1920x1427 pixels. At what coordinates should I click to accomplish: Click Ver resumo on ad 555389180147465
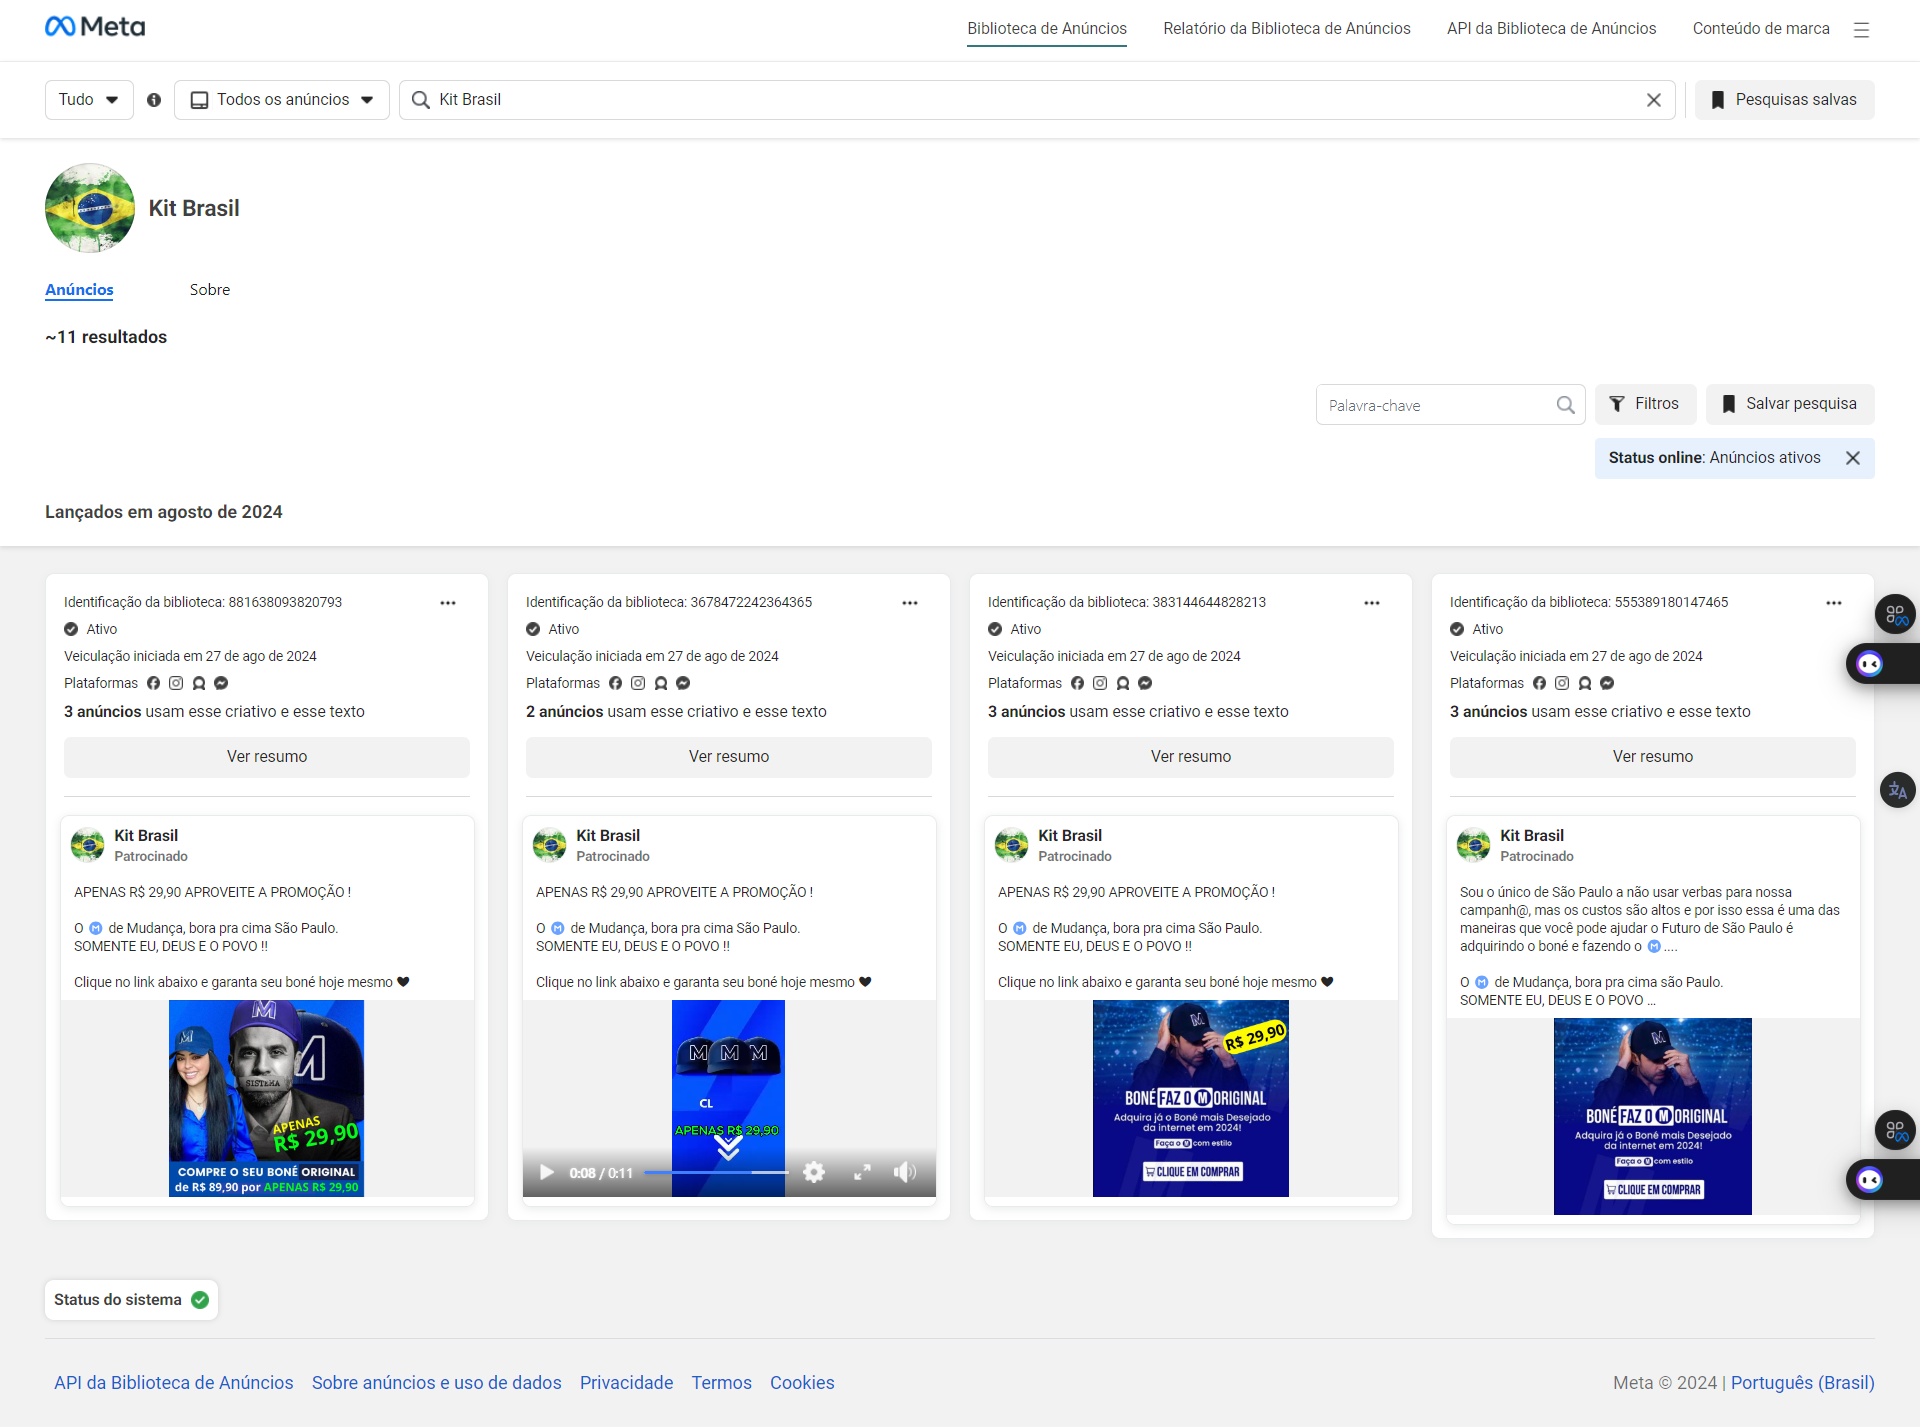(x=1653, y=757)
